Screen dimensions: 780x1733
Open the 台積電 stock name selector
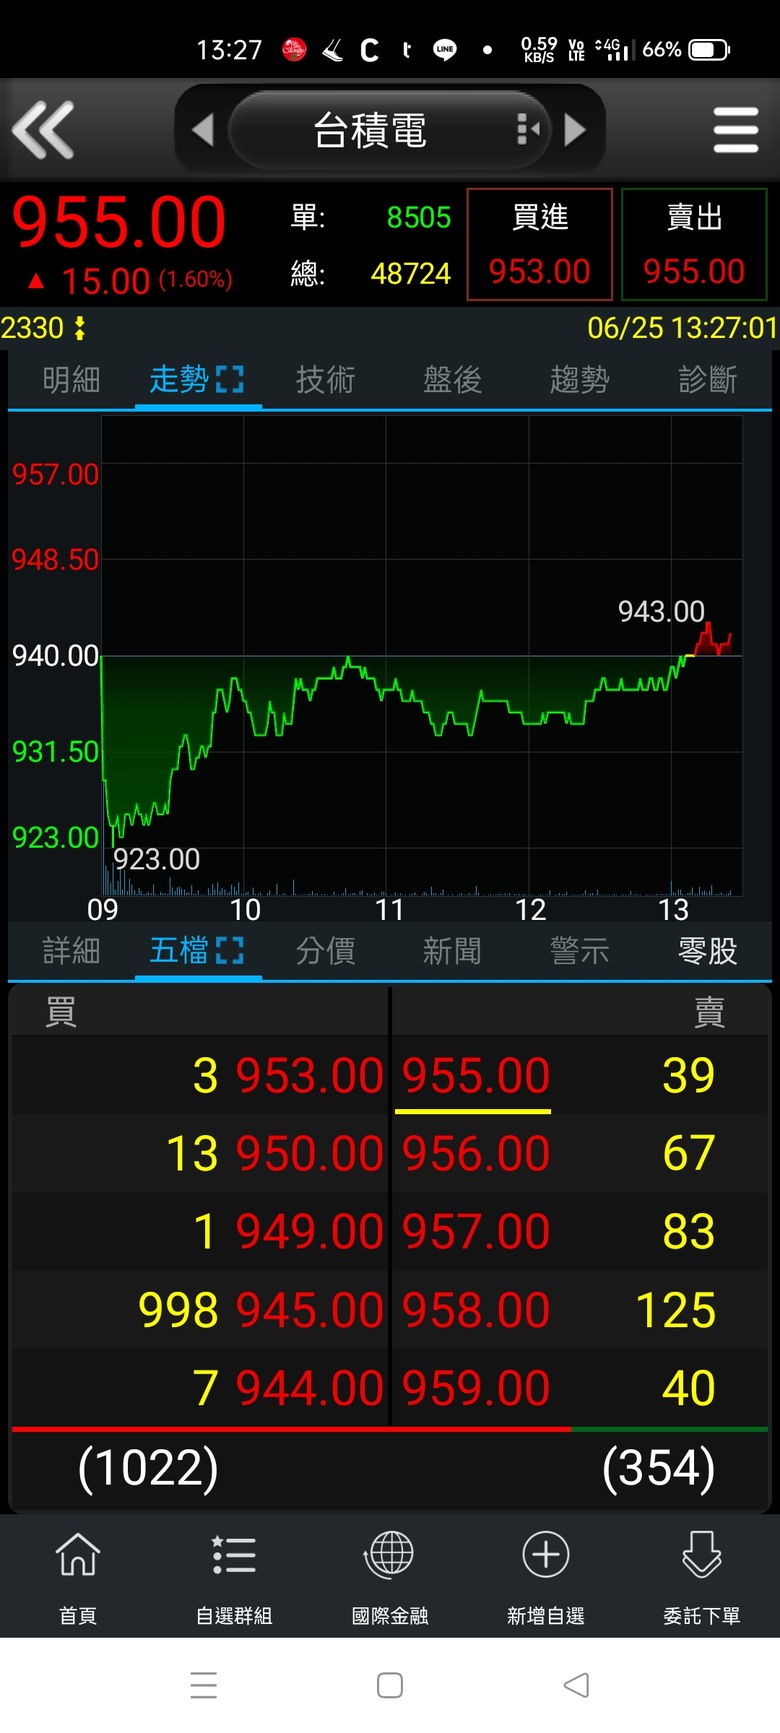[x=390, y=130]
